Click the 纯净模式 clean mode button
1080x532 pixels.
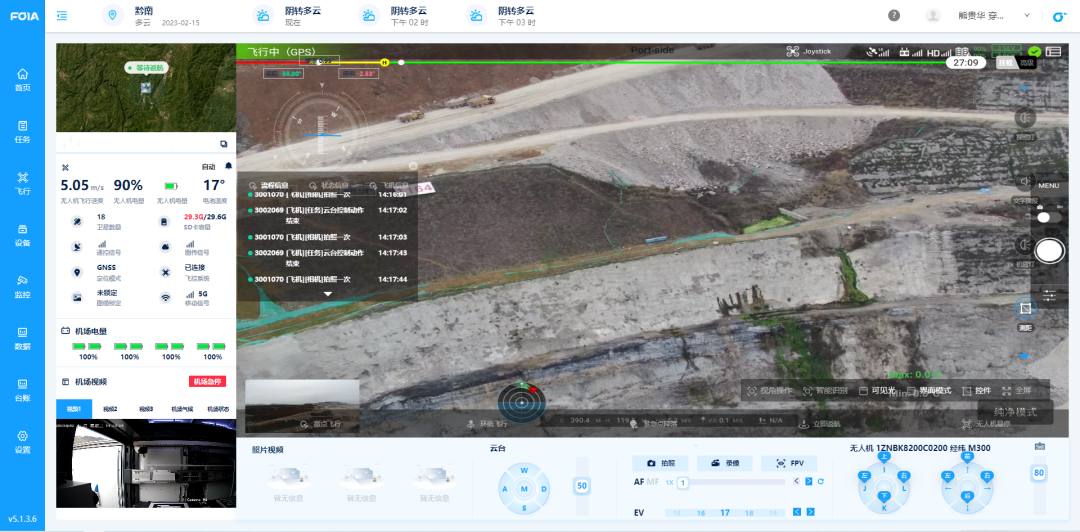(1015, 412)
